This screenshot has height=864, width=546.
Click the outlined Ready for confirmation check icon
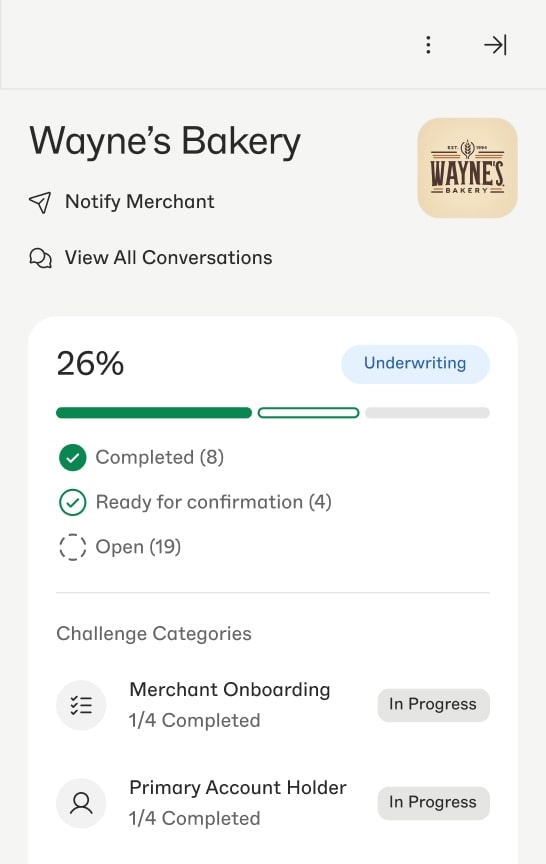click(73, 502)
